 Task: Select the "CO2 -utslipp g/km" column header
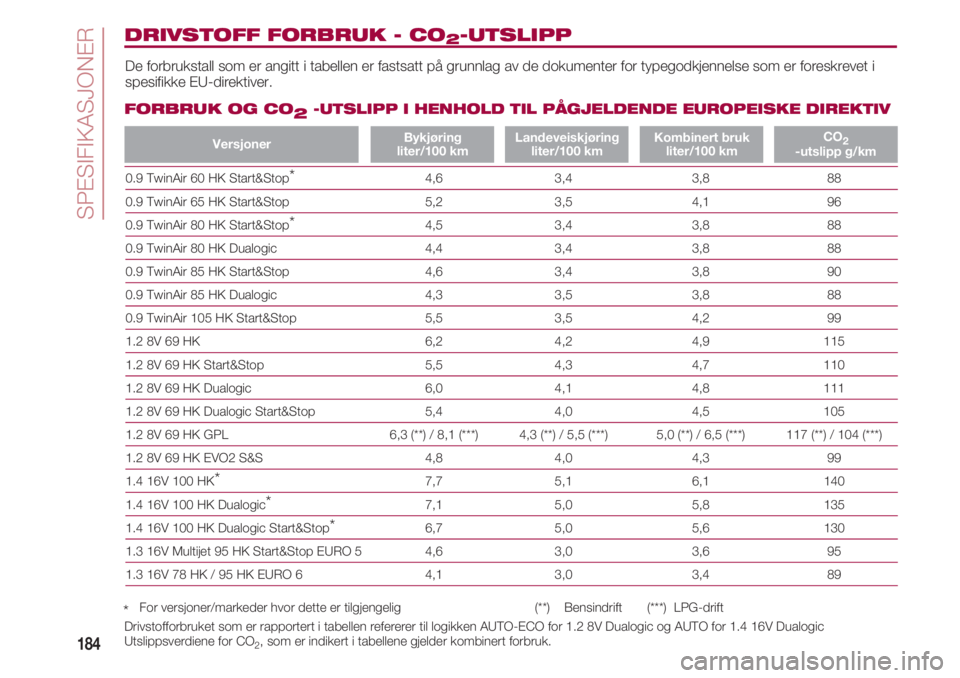[836, 145]
